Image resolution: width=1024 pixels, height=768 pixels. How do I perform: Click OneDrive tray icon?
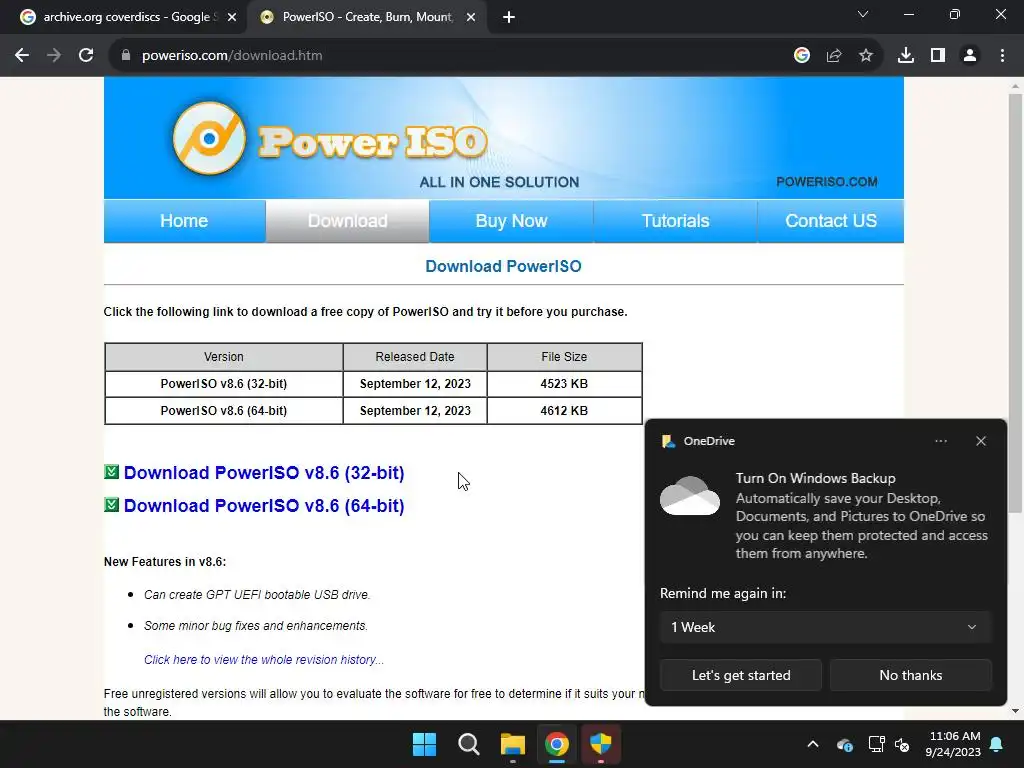coord(844,744)
